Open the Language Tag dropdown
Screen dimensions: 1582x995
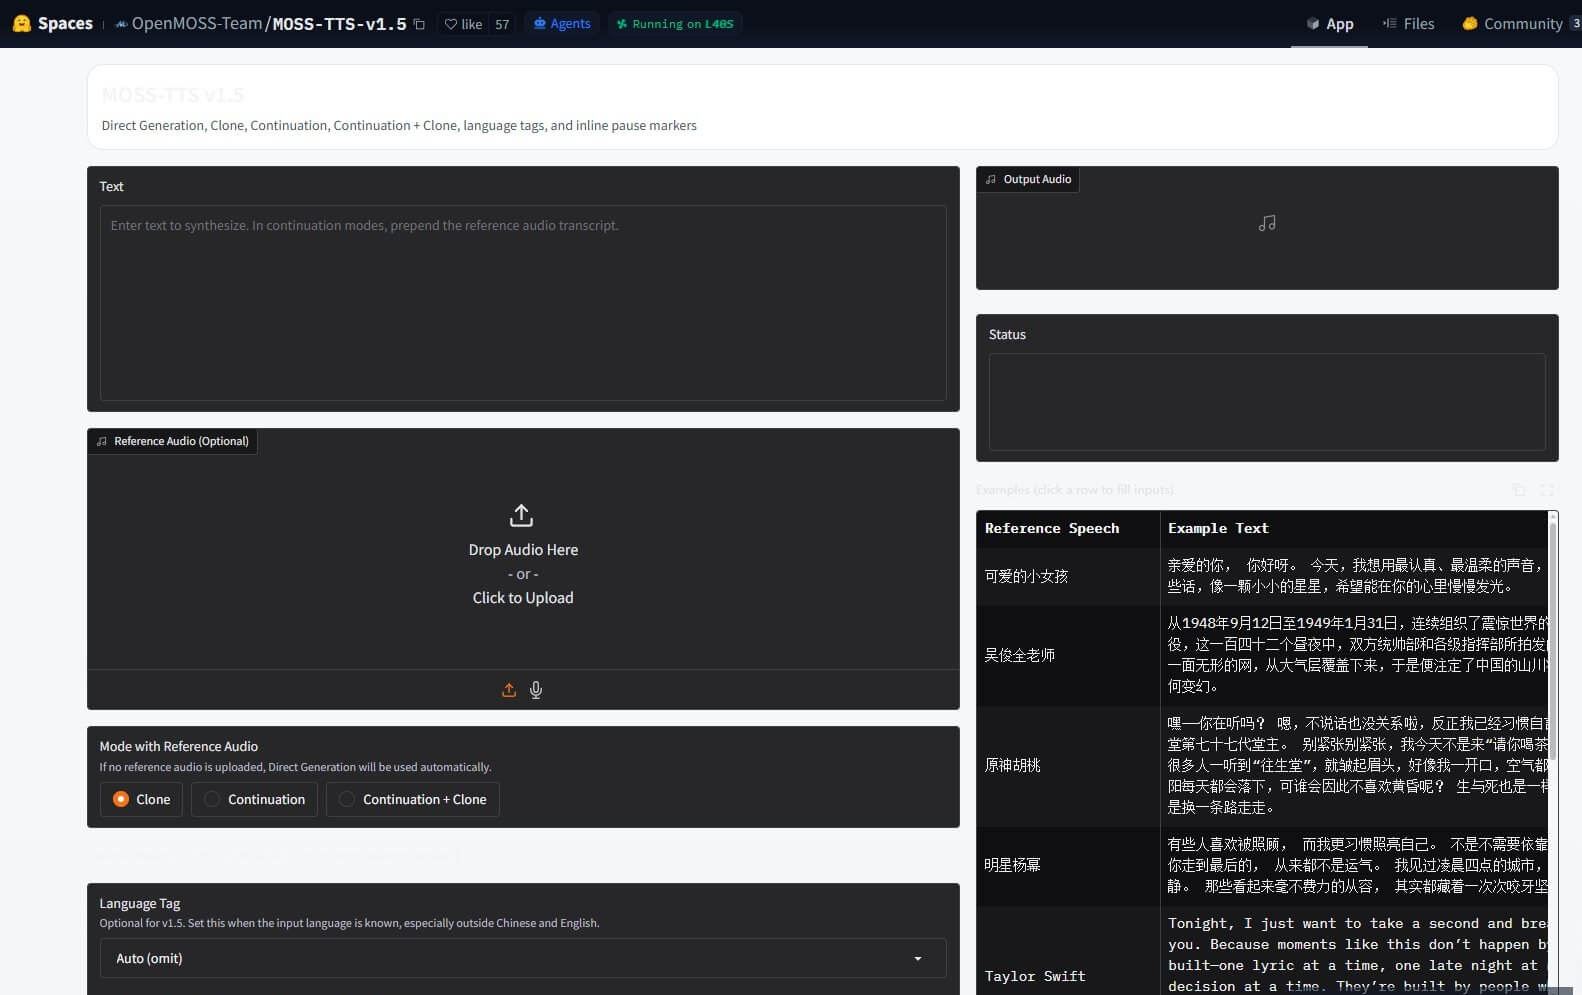pos(523,958)
